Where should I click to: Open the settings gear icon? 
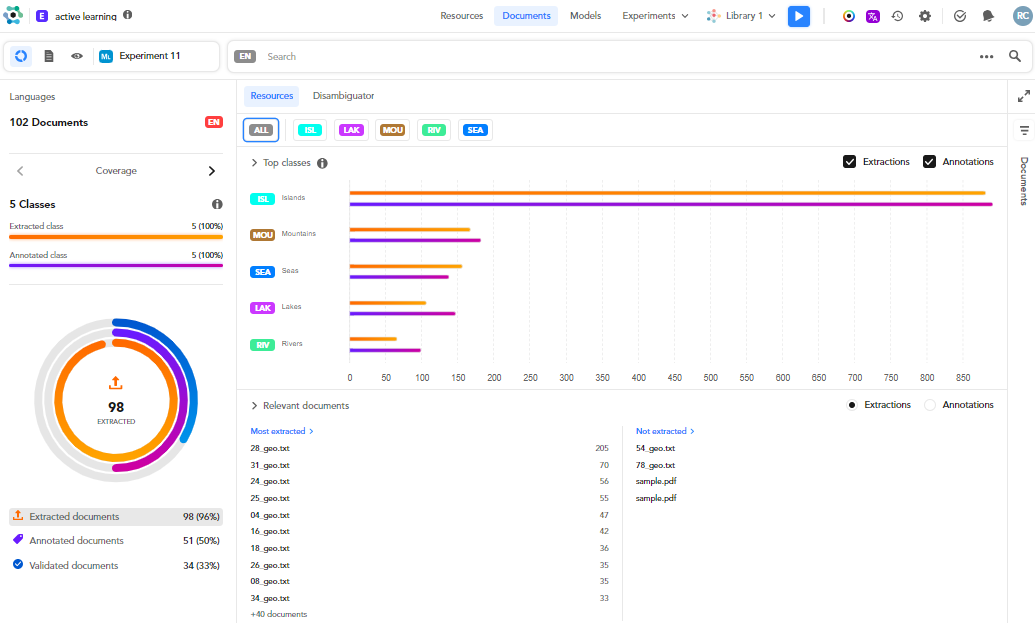[924, 16]
